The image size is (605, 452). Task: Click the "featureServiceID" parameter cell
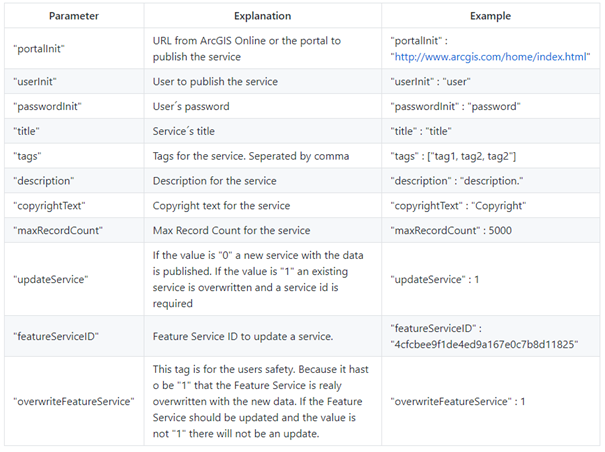[55, 335]
